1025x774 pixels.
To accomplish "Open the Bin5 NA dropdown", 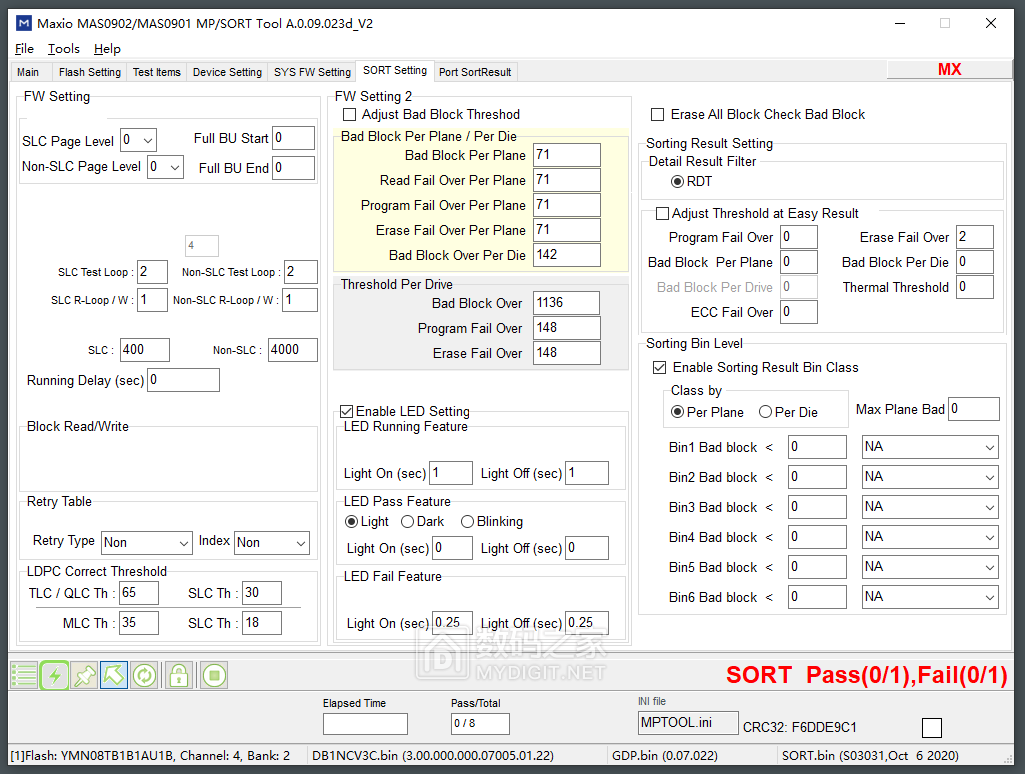I will (930, 567).
